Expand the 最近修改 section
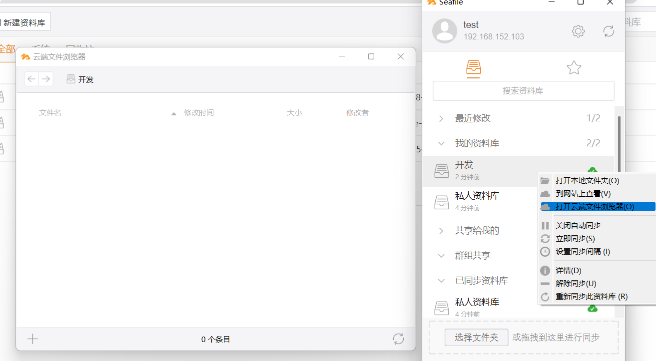 point(441,118)
